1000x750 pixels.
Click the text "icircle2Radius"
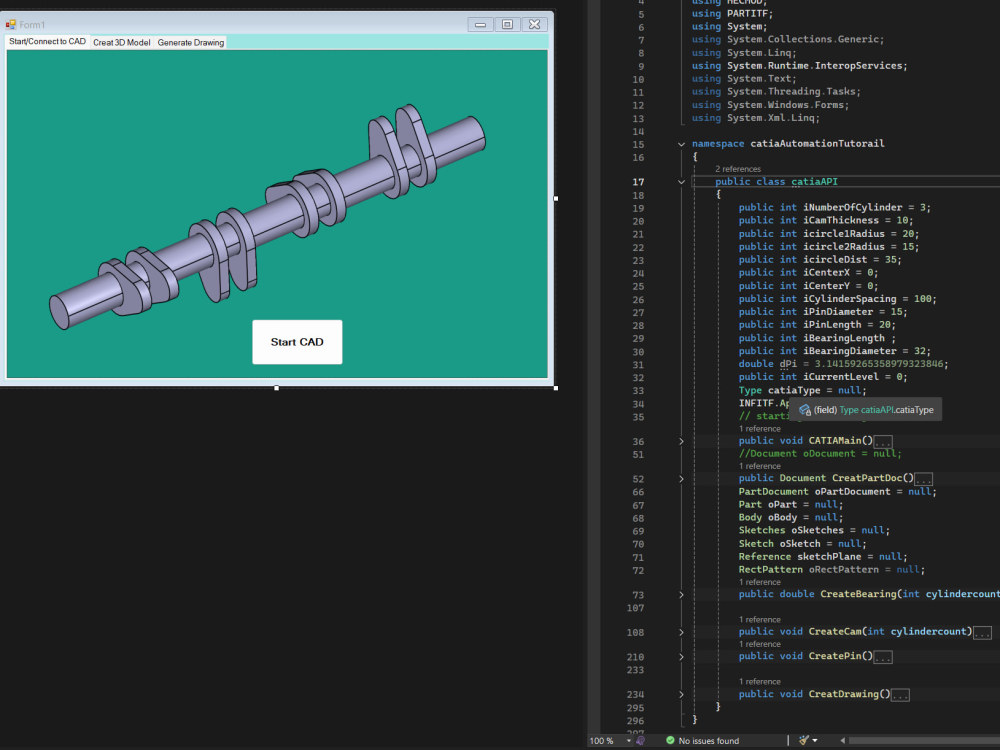(x=844, y=247)
